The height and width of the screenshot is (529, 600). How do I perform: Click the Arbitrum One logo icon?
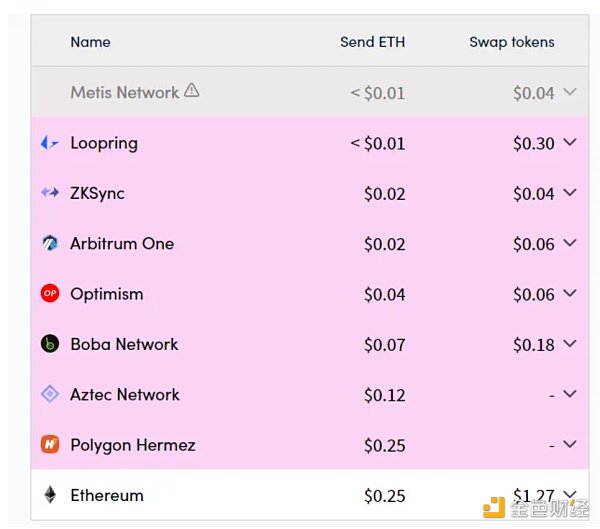[x=49, y=243]
